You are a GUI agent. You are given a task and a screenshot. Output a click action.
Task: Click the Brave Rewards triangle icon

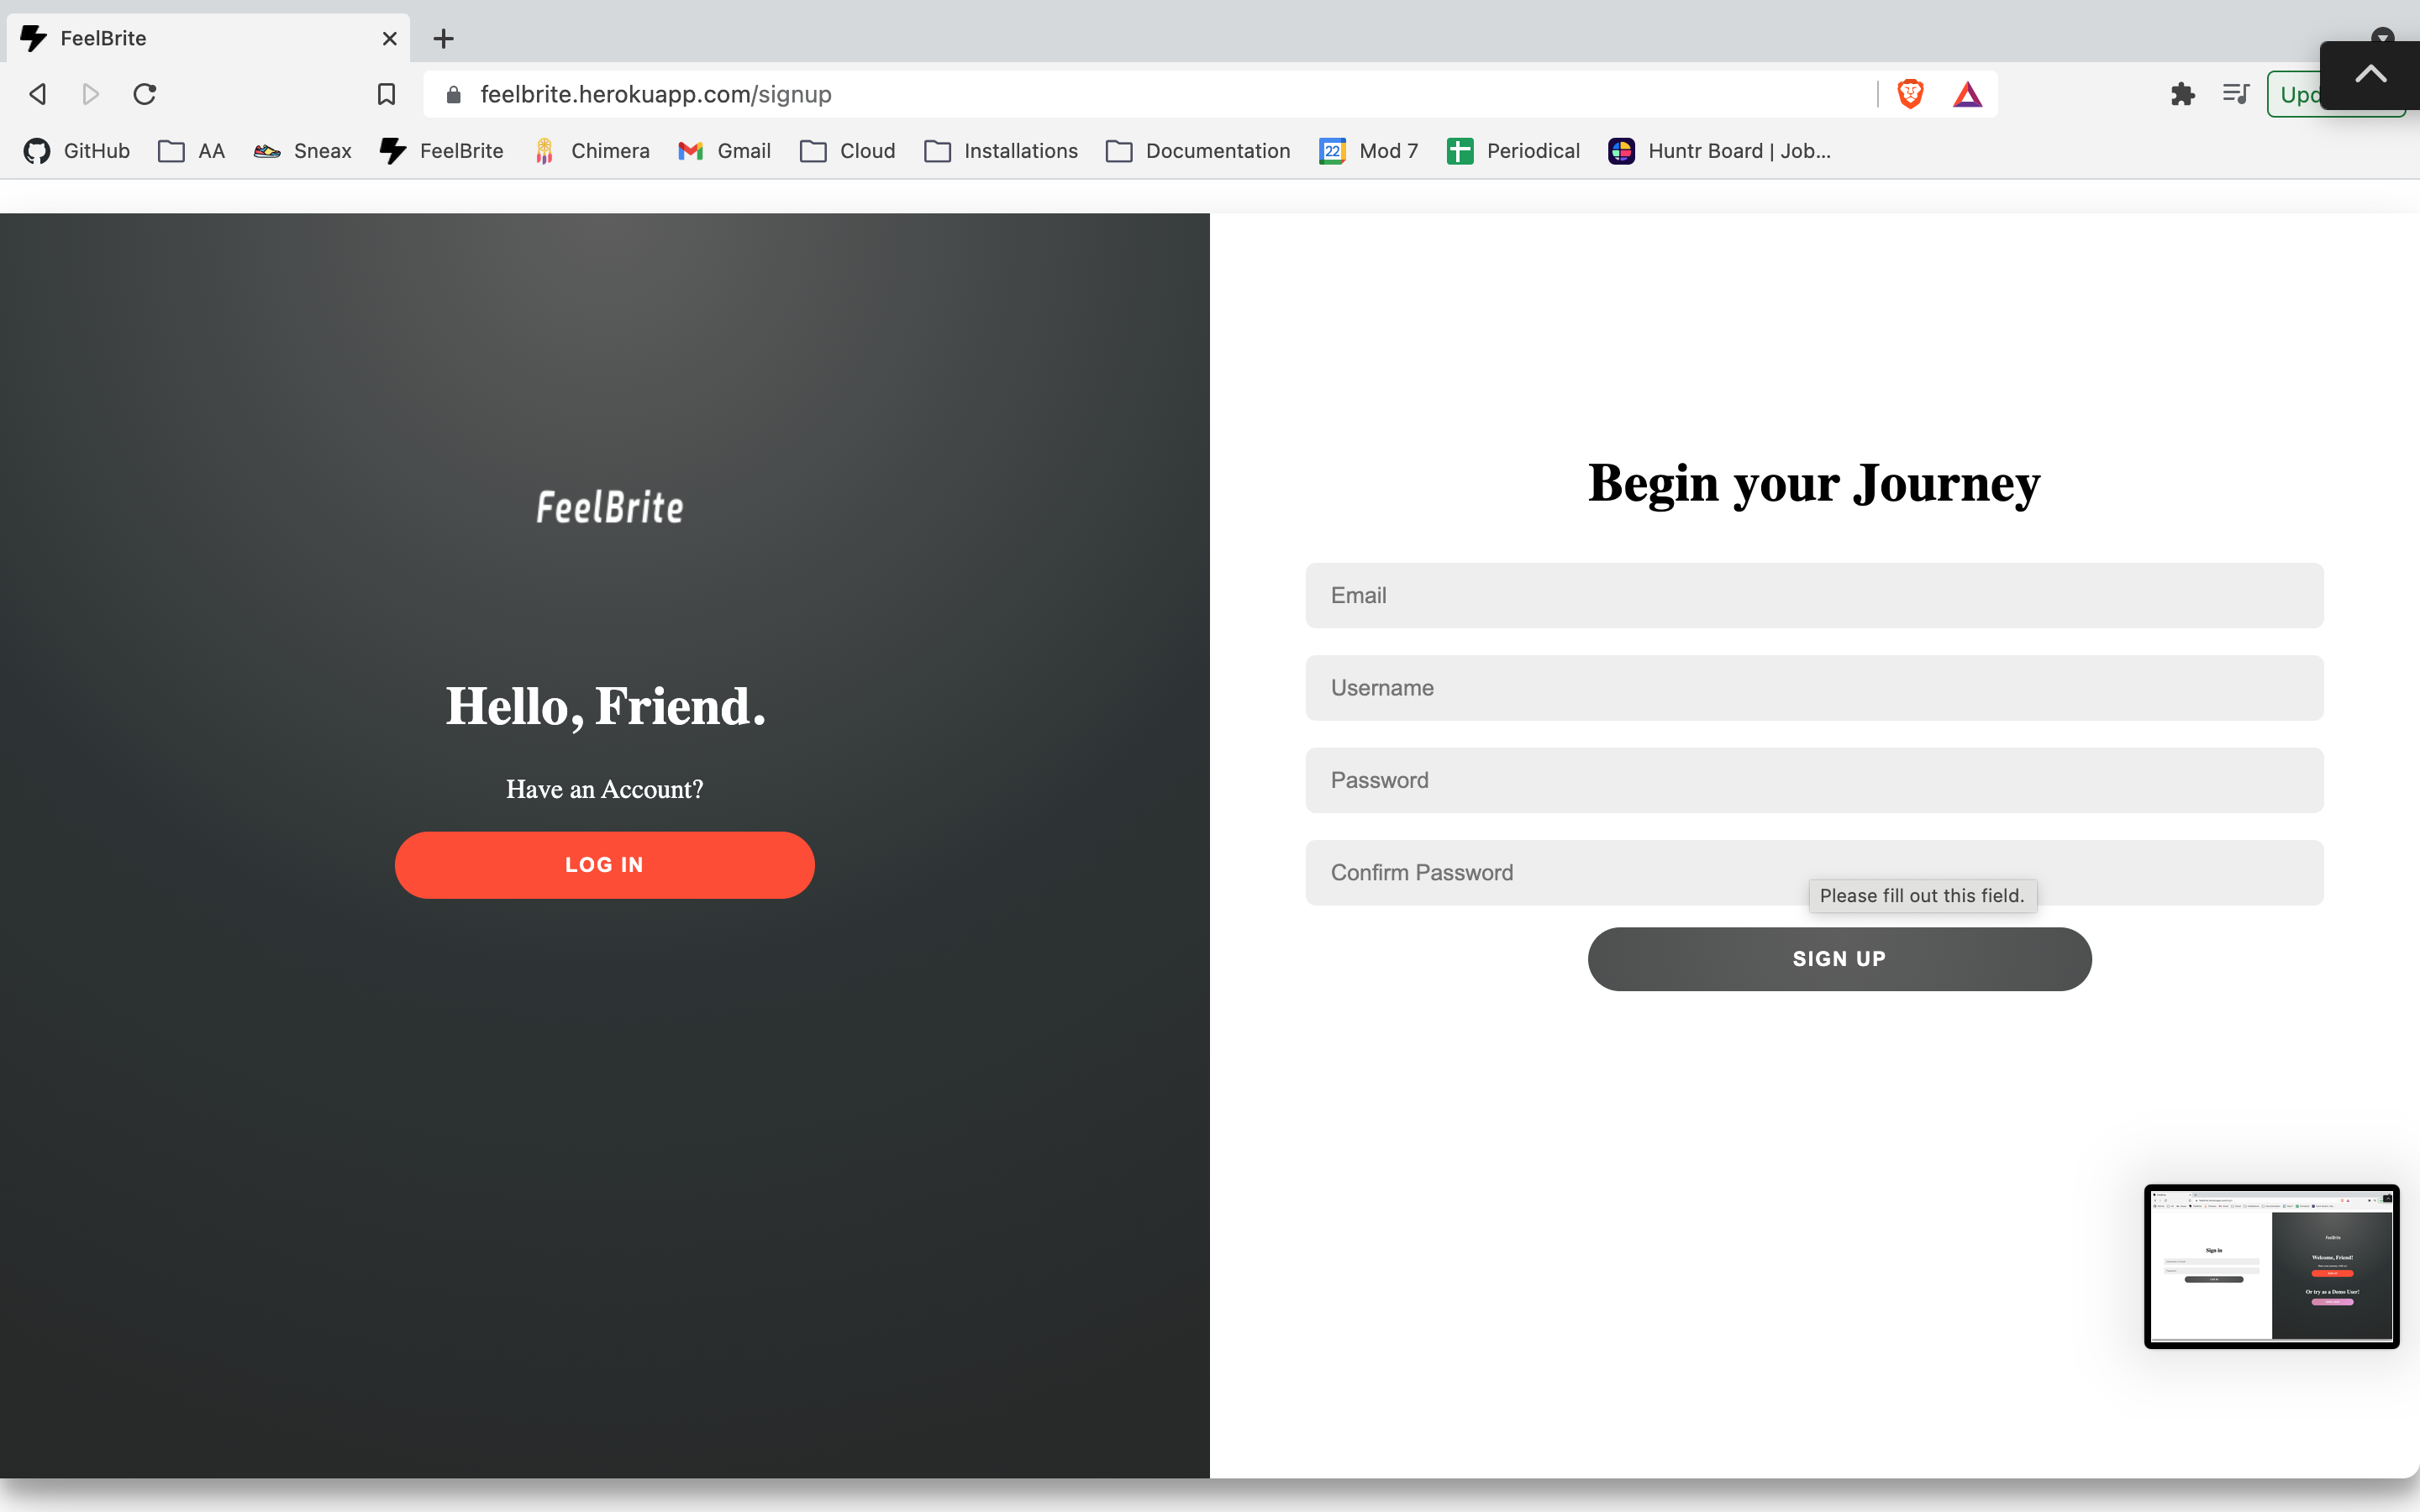(1967, 94)
